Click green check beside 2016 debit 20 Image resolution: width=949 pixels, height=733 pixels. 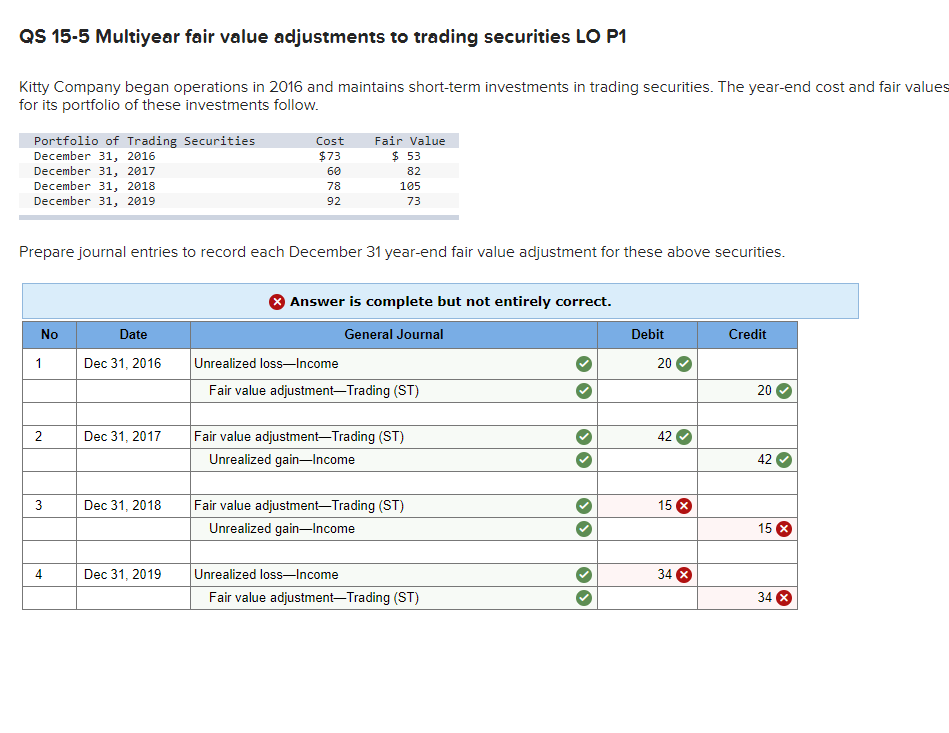click(x=684, y=364)
